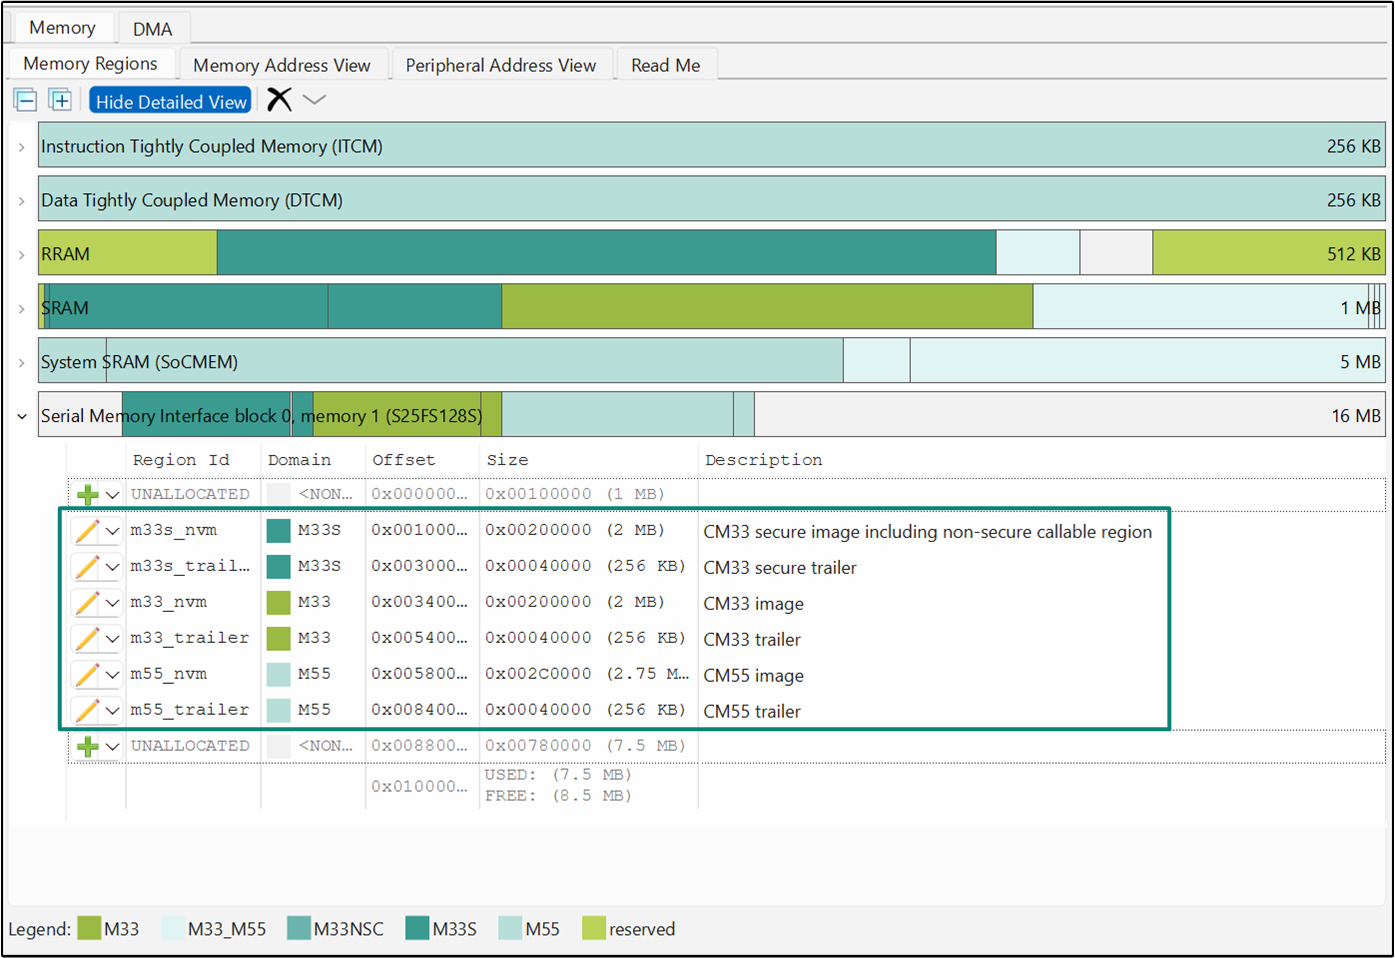This screenshot has height=958, width=1395.
Task: Click green plus icon on first UNALLOCATED row
Action: [88, 495]
